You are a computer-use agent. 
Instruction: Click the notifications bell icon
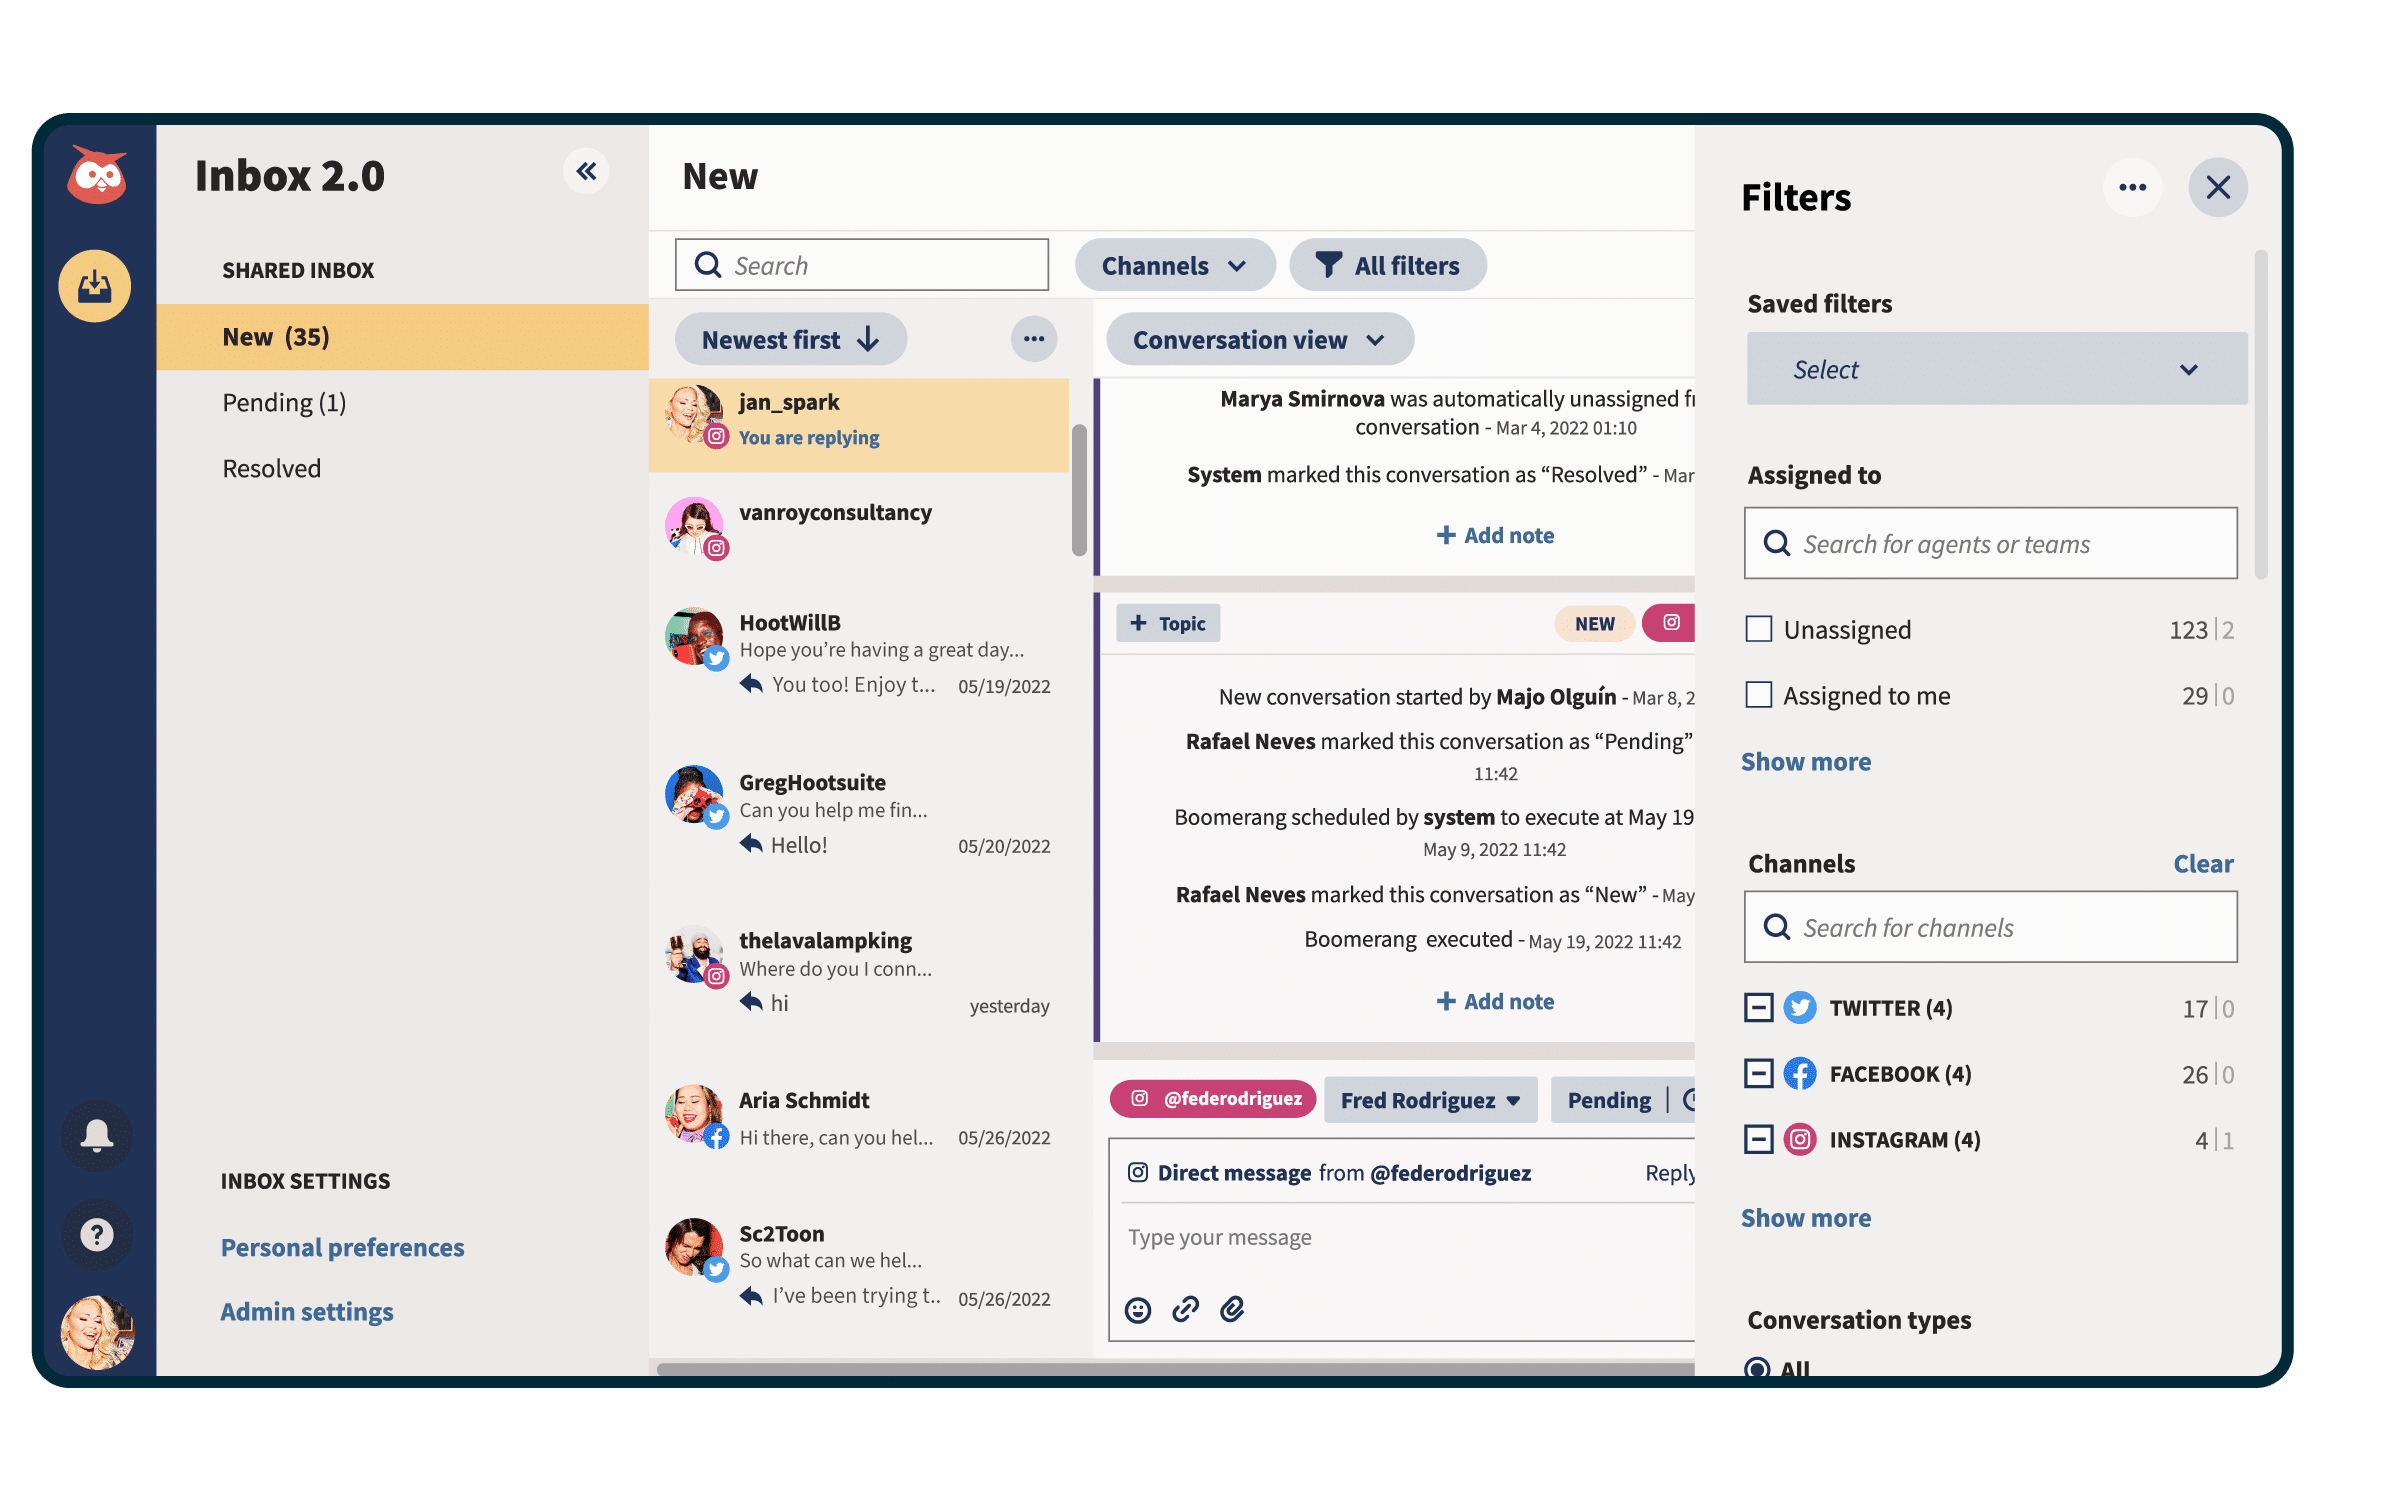click(x=97, y=1136)
